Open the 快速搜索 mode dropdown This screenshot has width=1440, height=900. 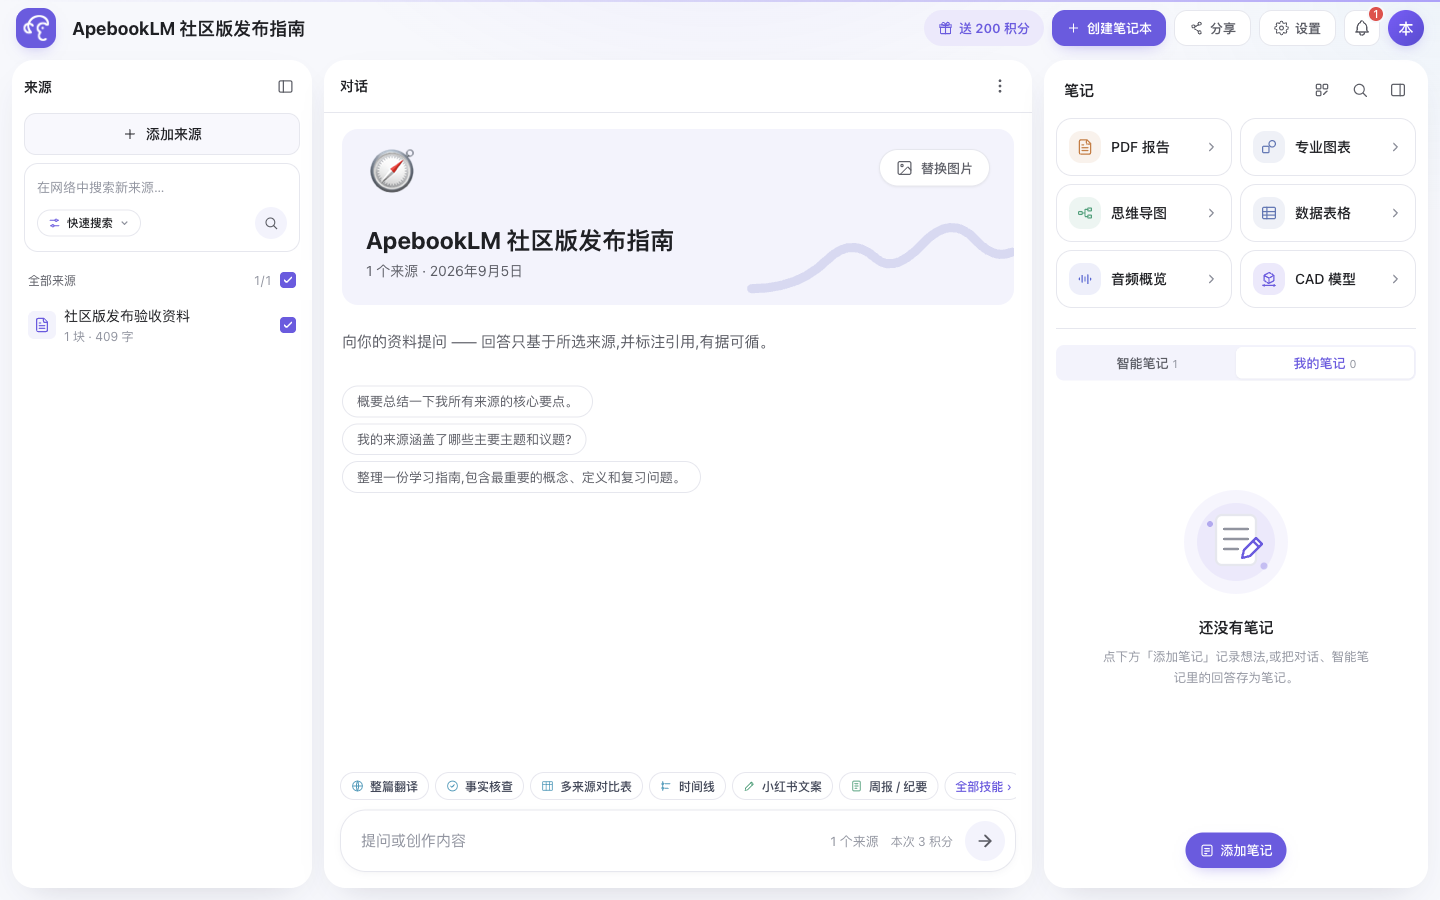pos(89,223)
